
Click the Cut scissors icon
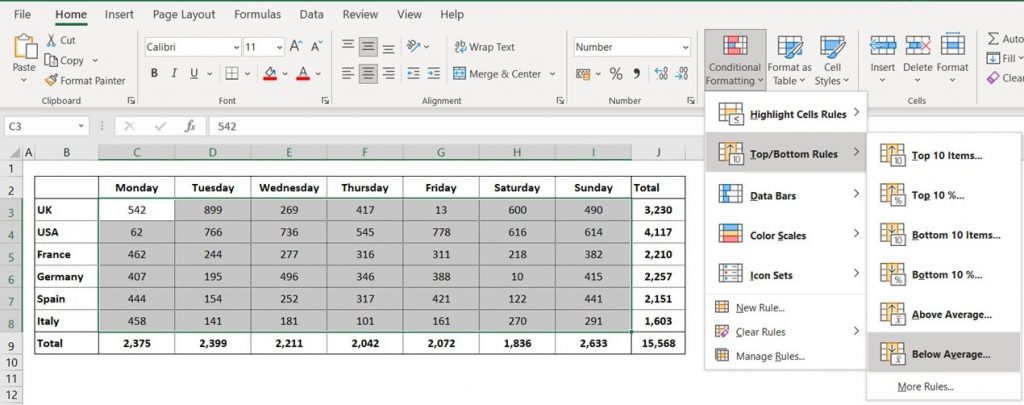[x=51, y=40]
